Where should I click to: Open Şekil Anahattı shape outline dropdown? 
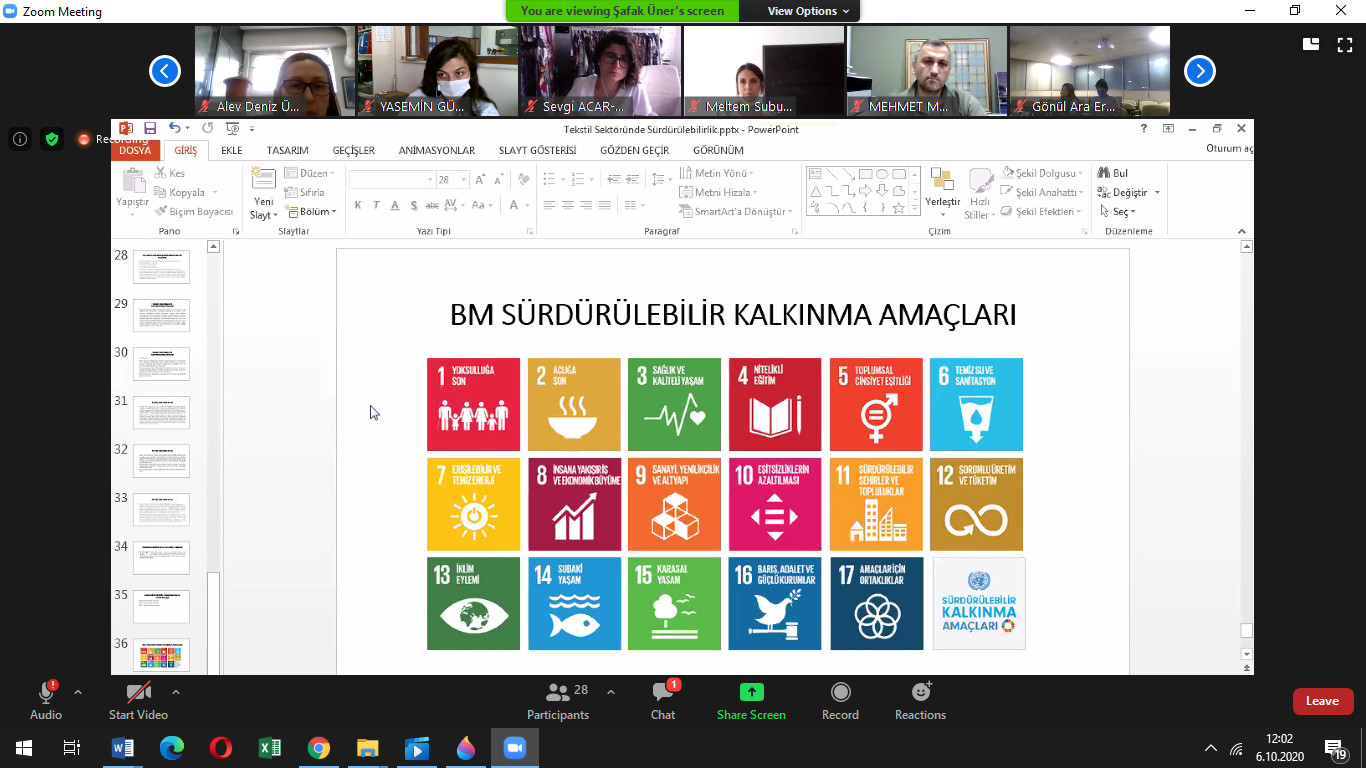[1042, 192]
